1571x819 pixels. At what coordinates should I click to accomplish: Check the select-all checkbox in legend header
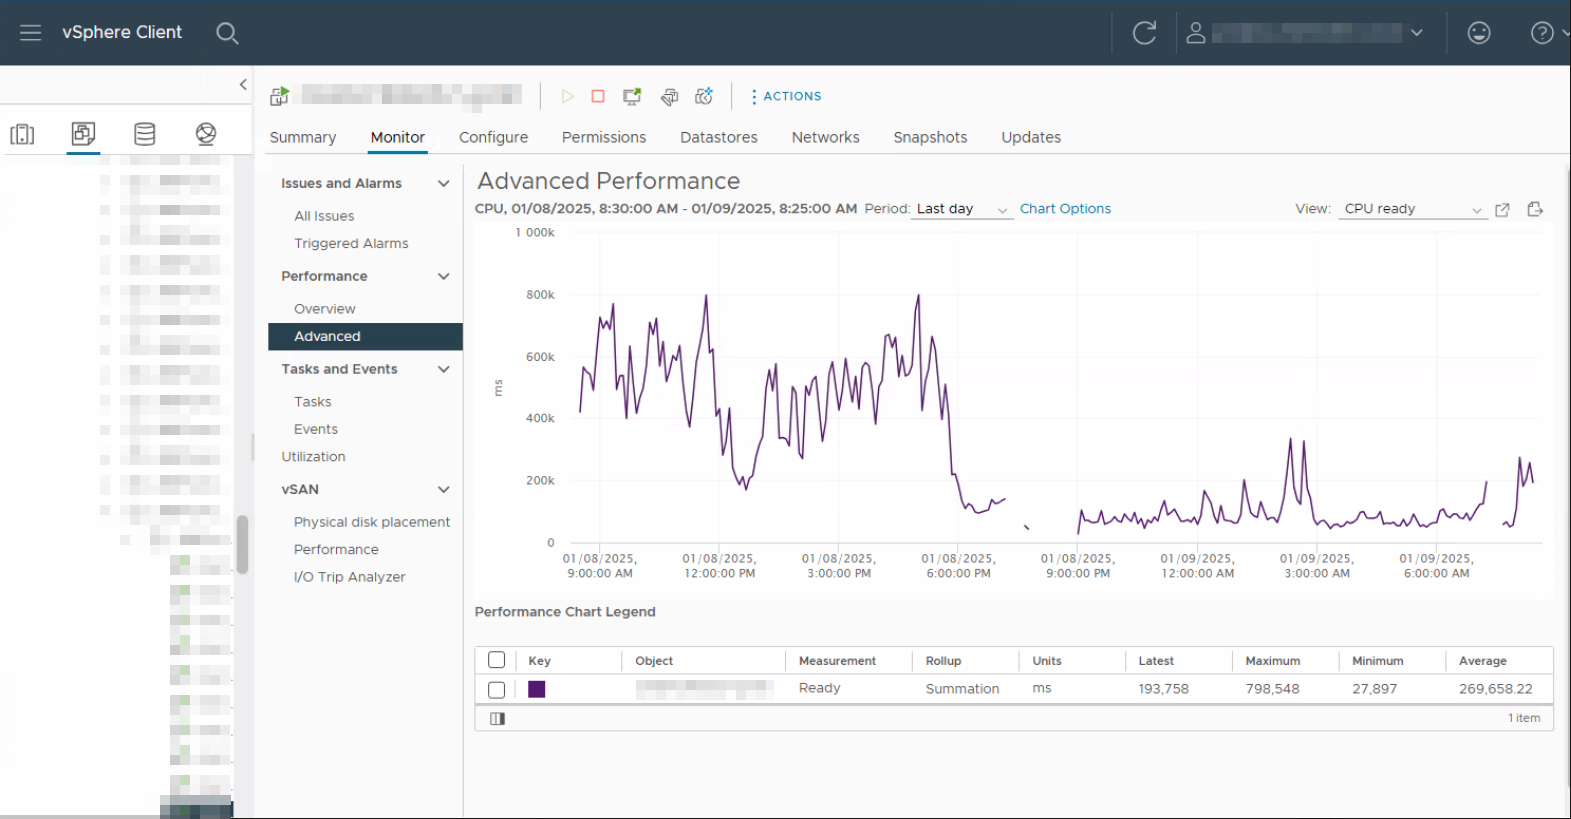pyautogui.click(x=496, y=660)
